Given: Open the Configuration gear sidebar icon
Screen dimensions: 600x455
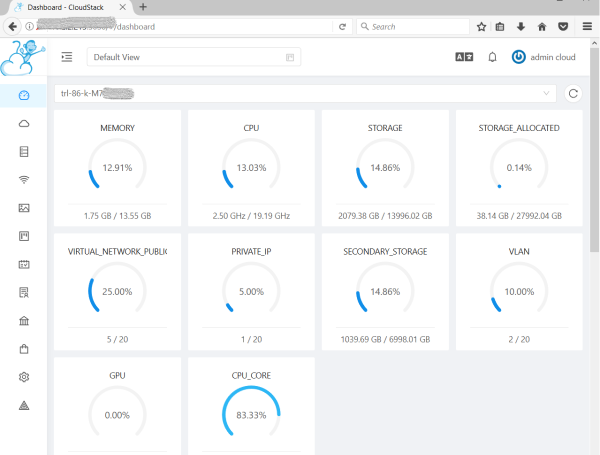Looking at the screenshot, I should (24, 377).
